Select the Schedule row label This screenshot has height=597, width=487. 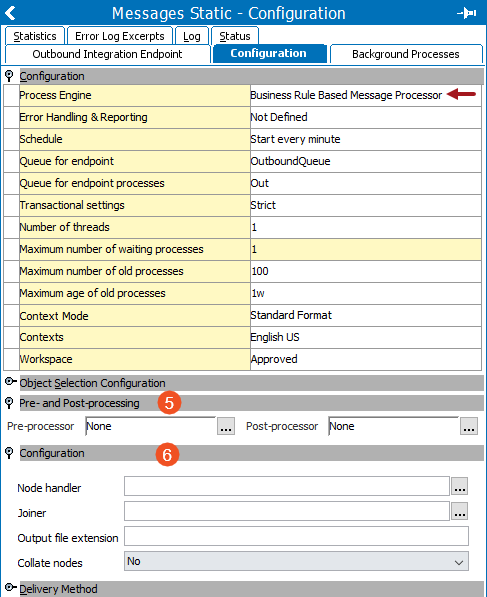pyautogui.click(x=41, y=139)
